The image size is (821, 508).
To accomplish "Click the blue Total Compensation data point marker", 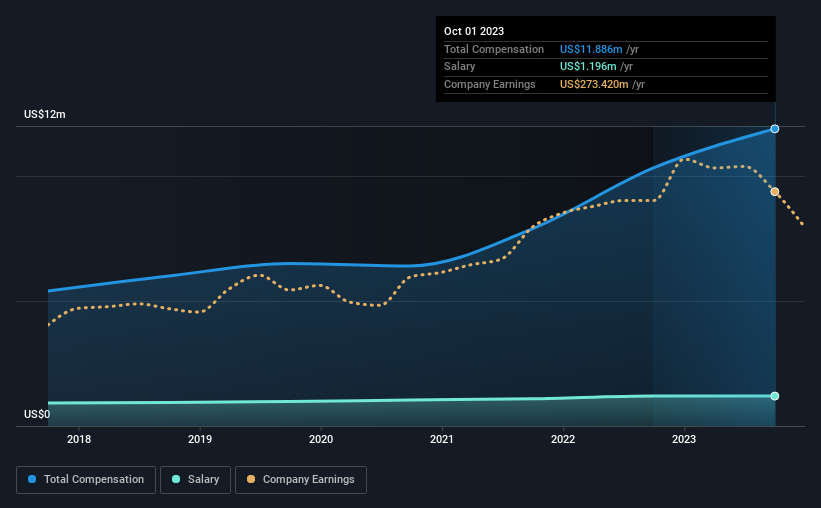I will pos(774,129).
